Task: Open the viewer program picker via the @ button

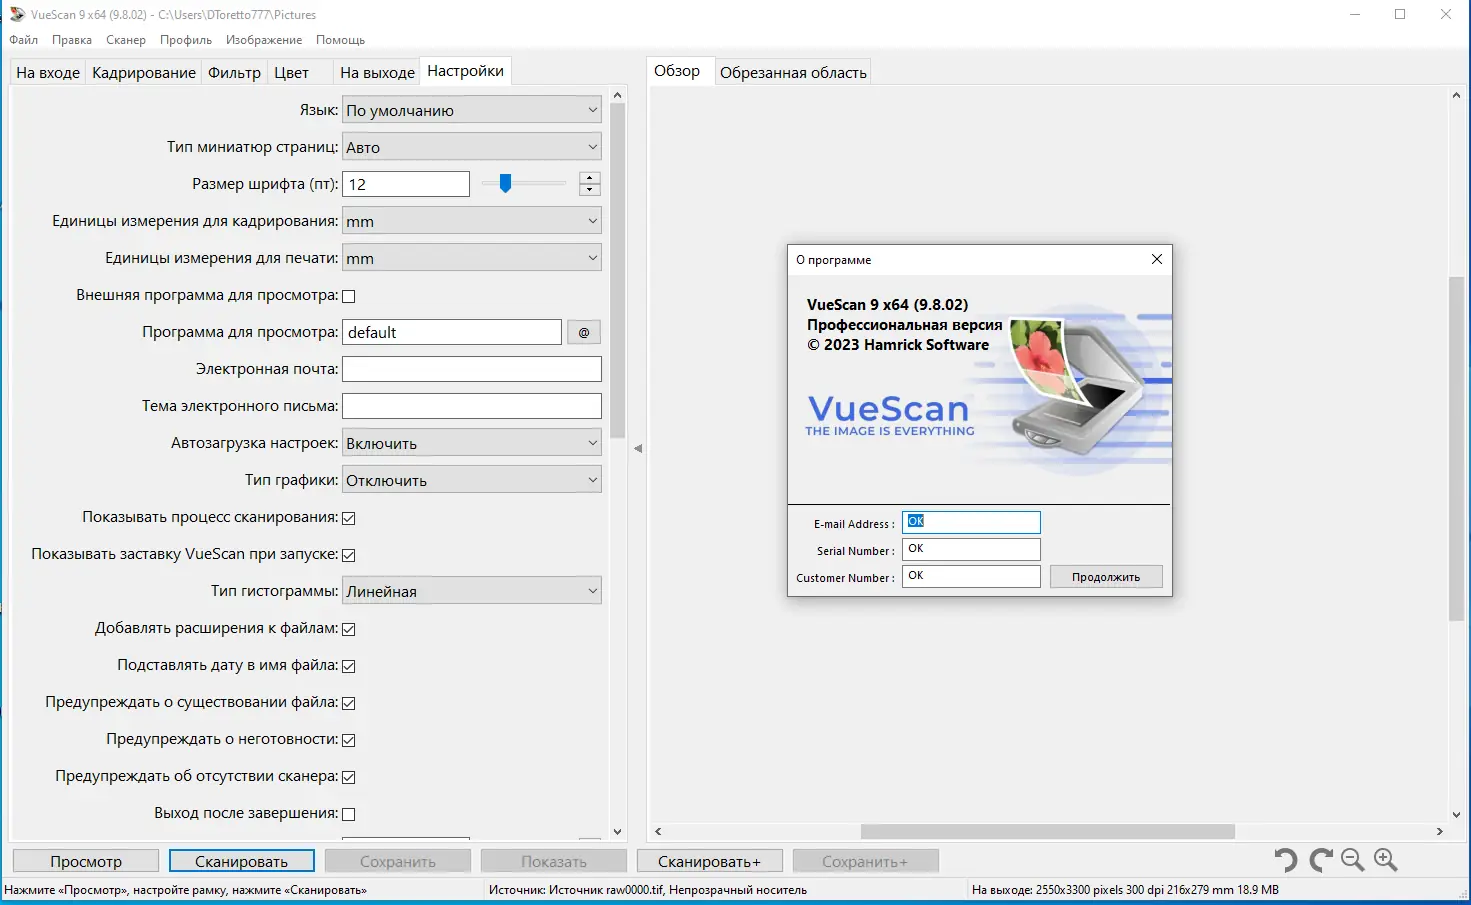Action: (583, 331)
